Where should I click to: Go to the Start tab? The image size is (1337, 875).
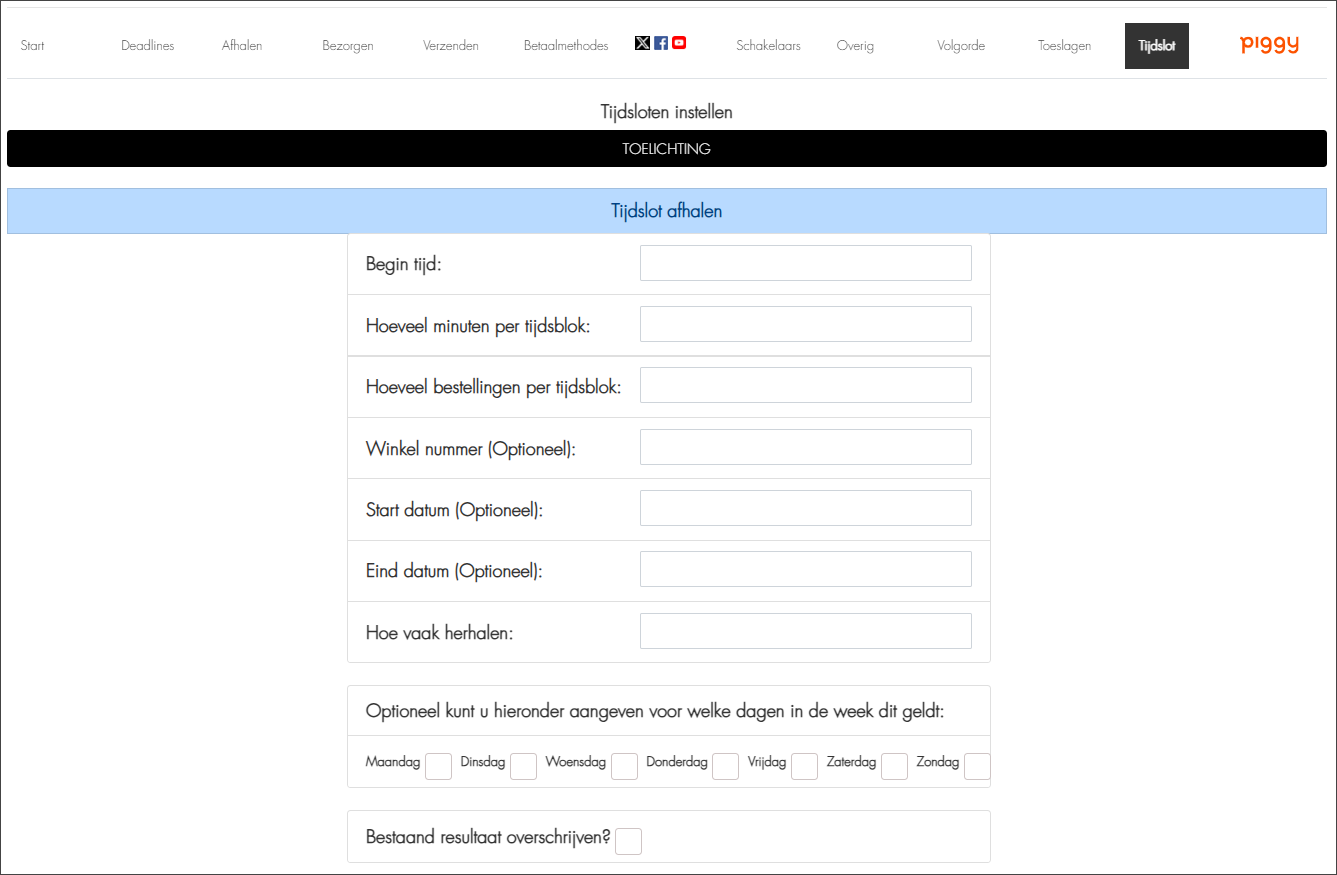[x=33, y=46]
